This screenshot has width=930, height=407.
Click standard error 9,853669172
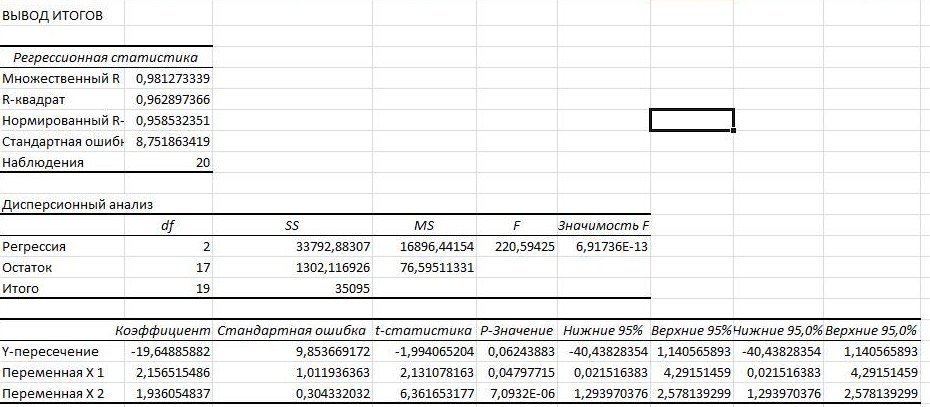pyautogui.click(x=292, y=351)
